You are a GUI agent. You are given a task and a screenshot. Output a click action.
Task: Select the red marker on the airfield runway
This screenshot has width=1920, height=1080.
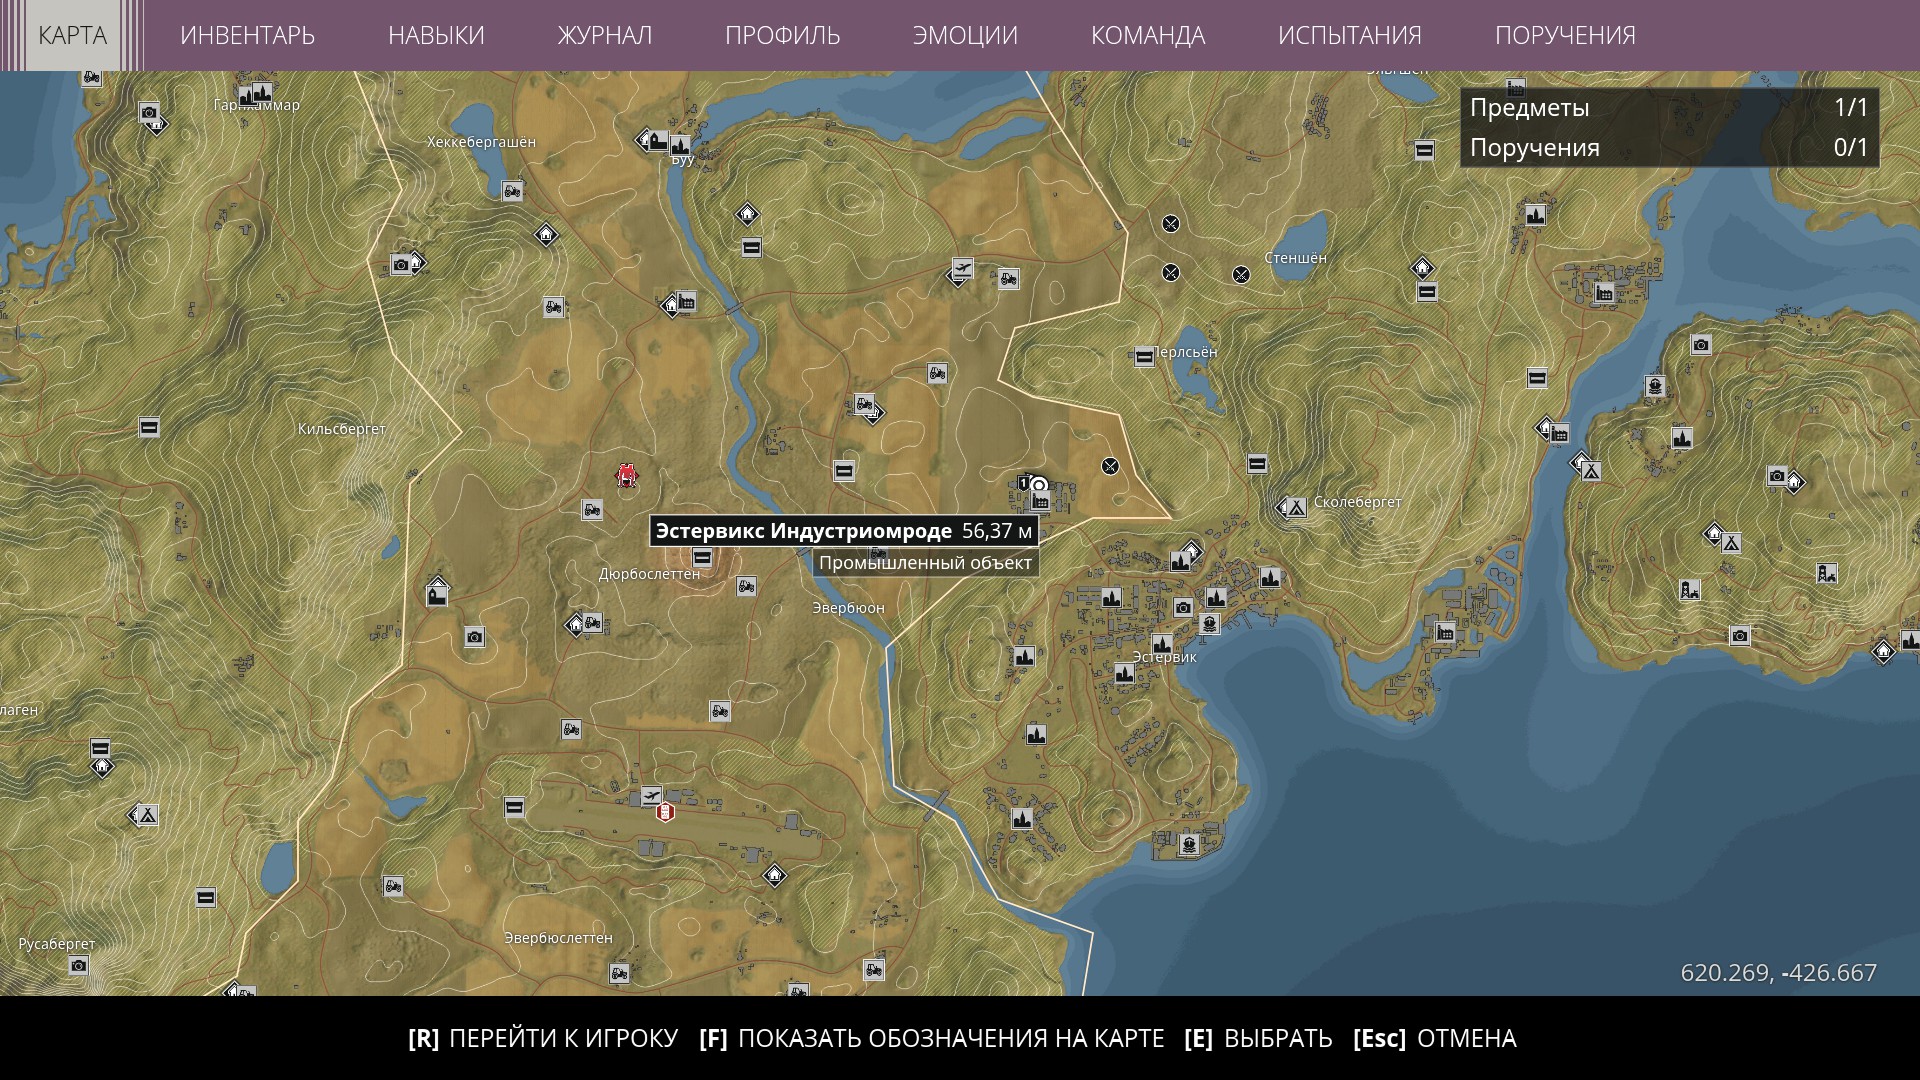665,812
